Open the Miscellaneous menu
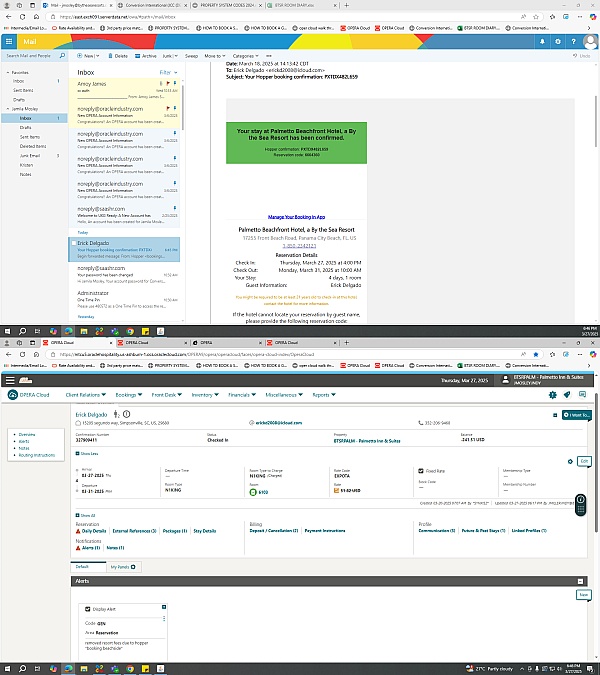The height and width of the screenshot is (675, 600). (x=284, y=395)
